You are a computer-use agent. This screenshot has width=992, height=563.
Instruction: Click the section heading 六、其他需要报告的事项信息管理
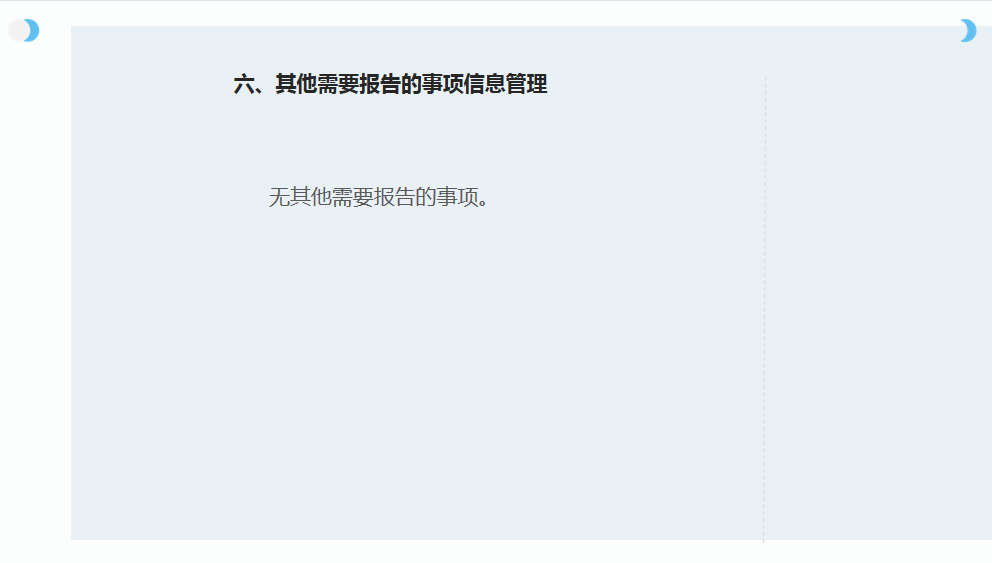390,84
